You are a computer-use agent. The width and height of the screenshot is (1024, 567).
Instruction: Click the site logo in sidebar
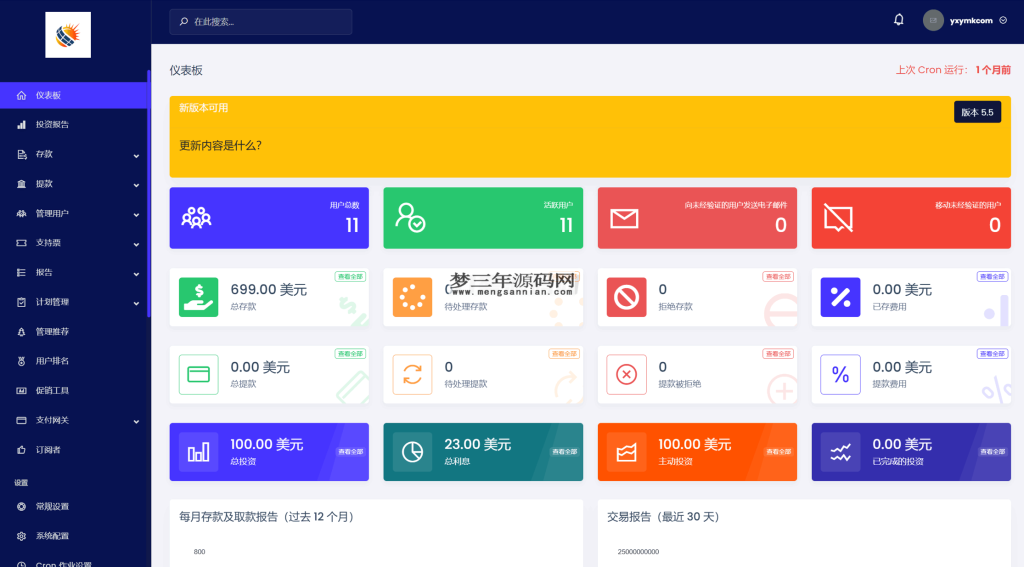[68, 35]
